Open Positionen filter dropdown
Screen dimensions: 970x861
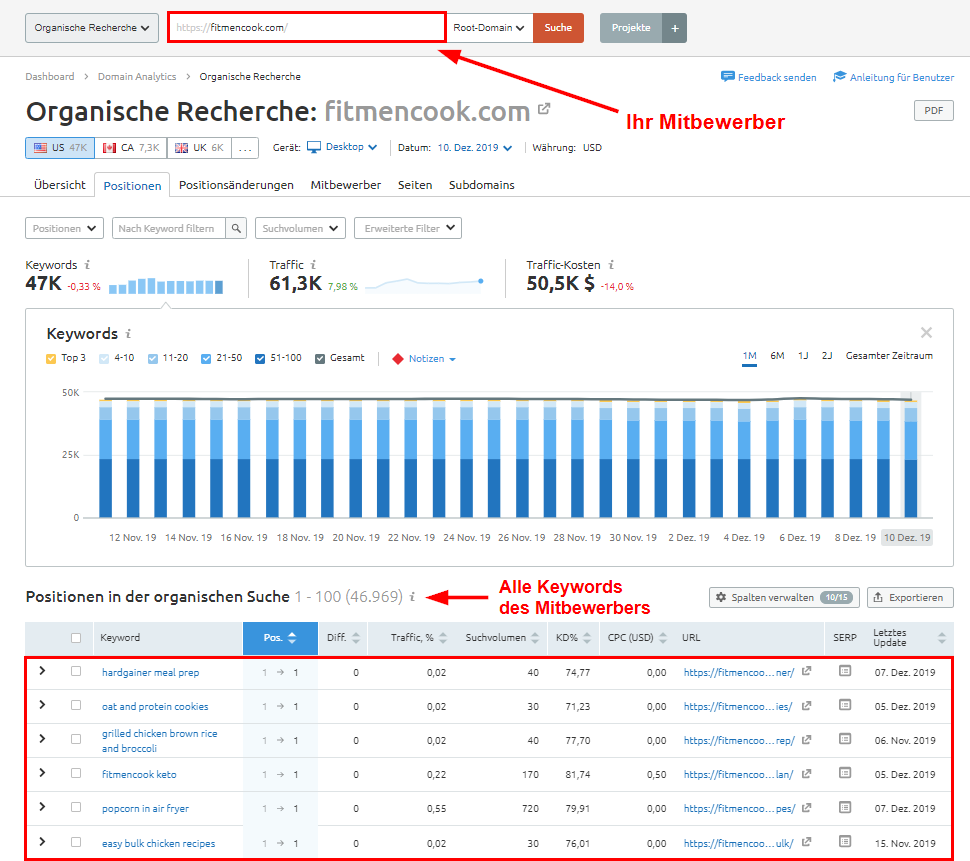tap(64, 228)
